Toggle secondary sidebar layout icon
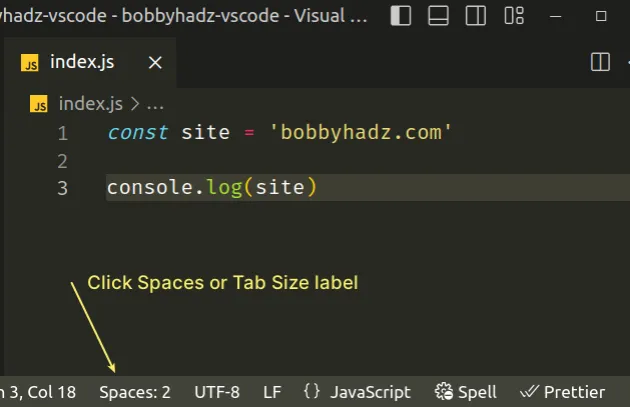The width and height of the screenshot is (630, 407). (x=476, y=16)
